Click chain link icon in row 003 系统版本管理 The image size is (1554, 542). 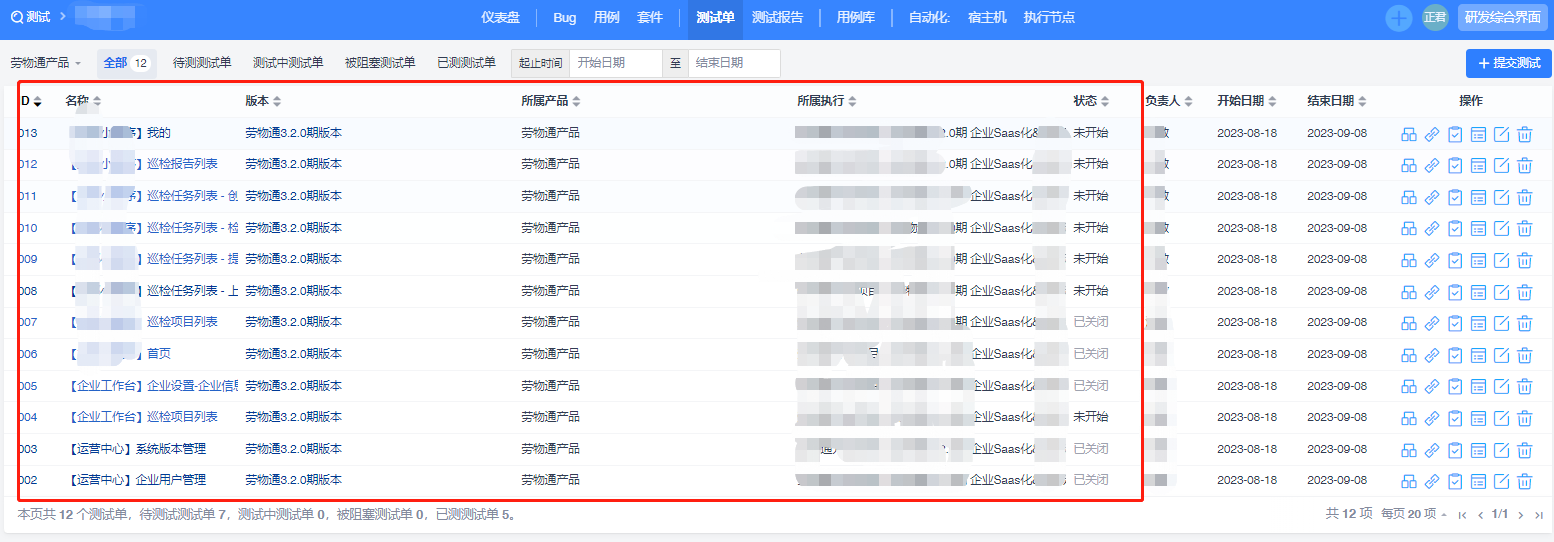[x=1432, y=450]
